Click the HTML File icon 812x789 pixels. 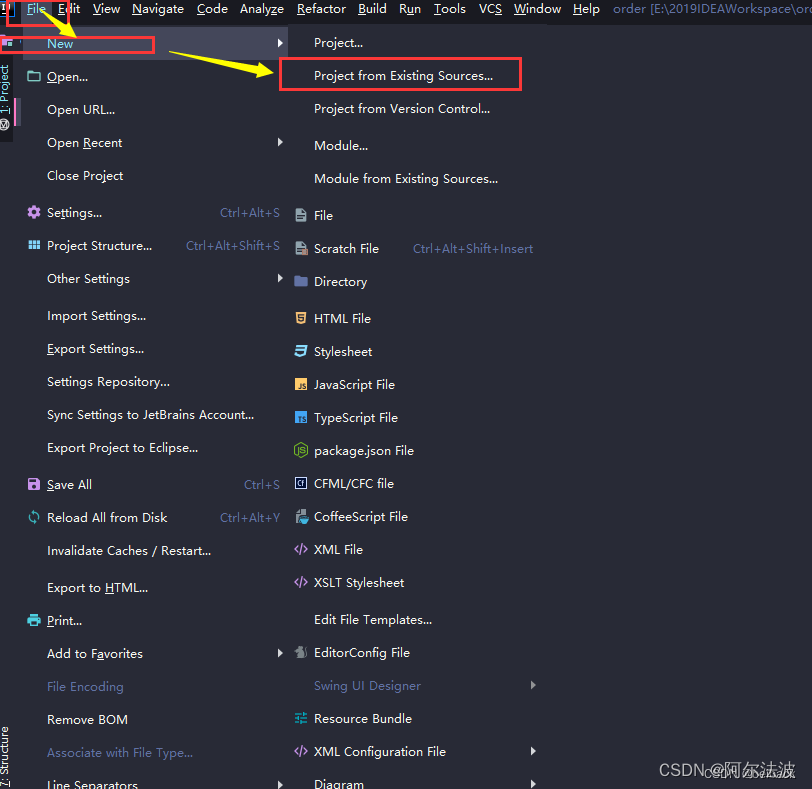pyautogui.click(x=301, y=318)
